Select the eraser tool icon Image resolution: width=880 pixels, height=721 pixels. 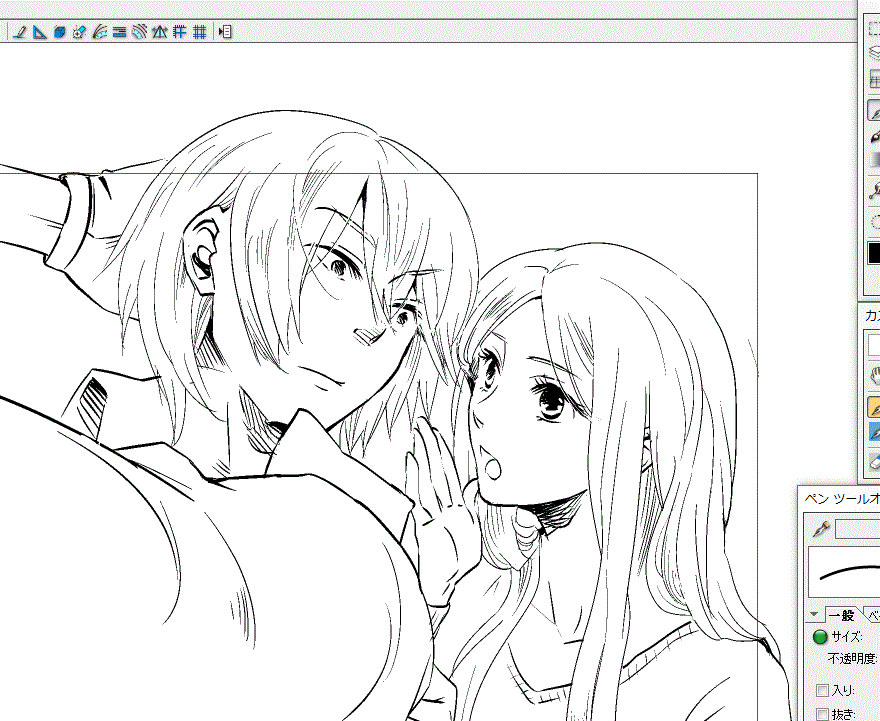point(874,462)
